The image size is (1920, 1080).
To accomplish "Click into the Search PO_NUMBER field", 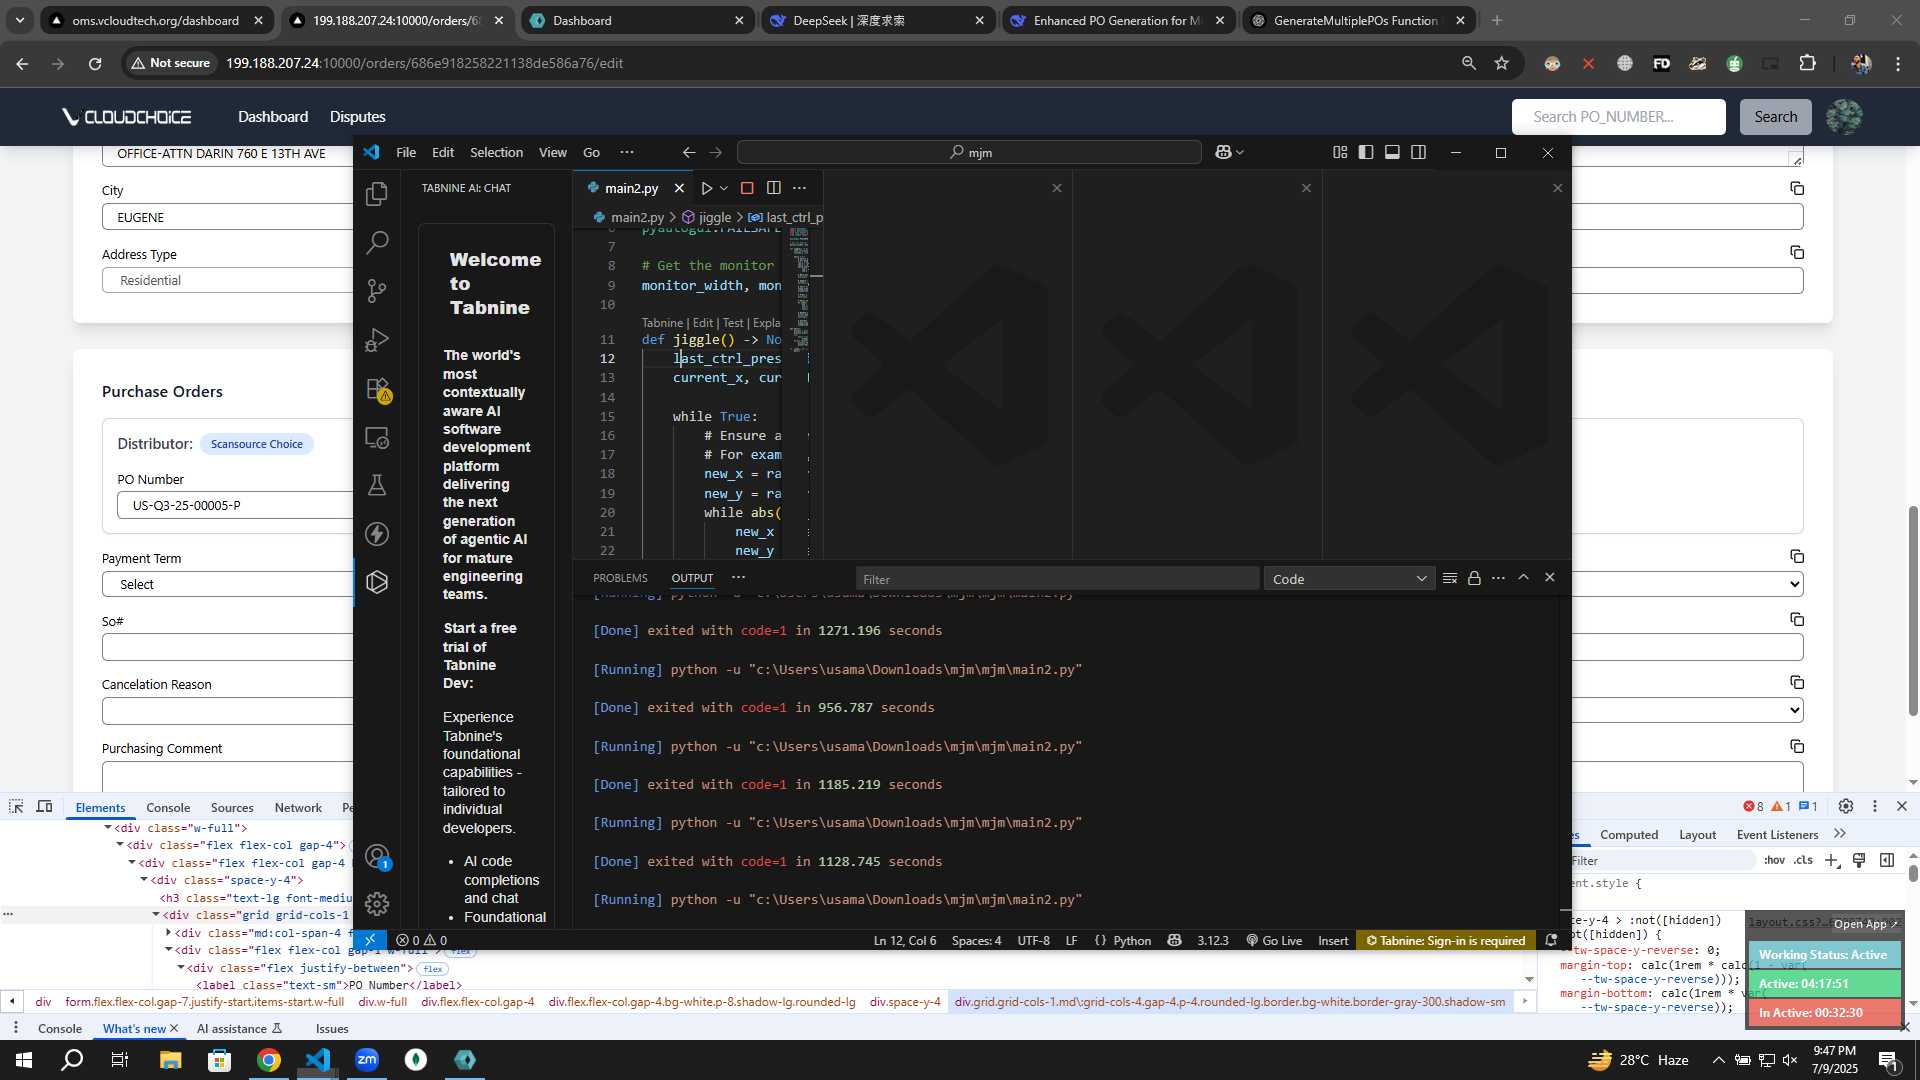I will [x=1618, y=117].
